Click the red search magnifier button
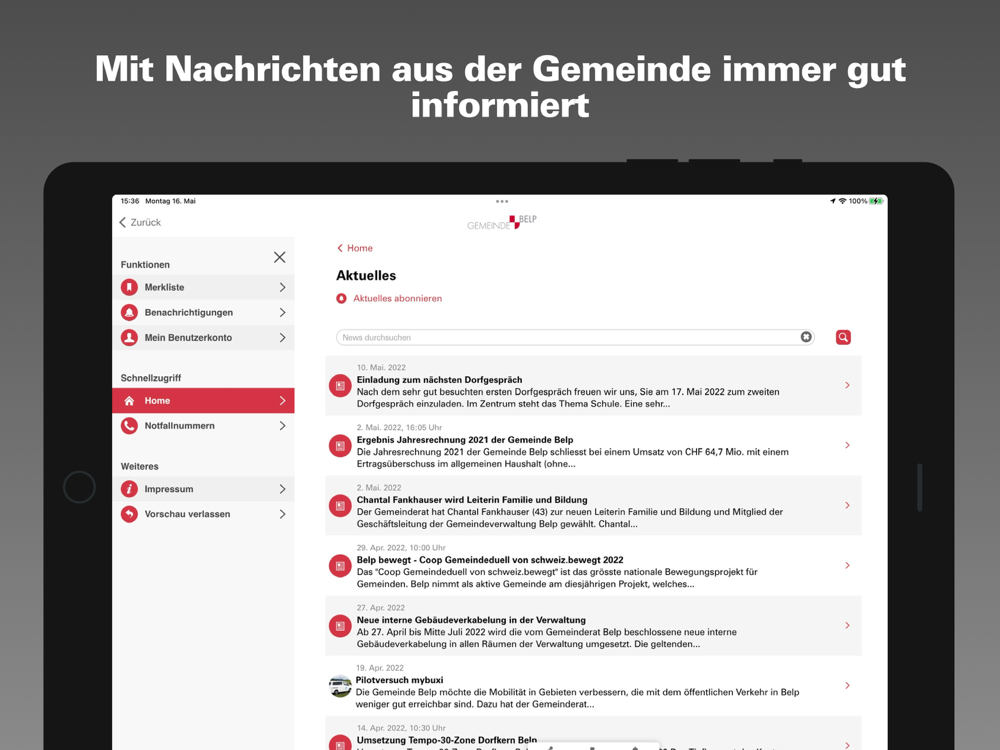Screen dimensions: 1000x750 coord(843,337)
